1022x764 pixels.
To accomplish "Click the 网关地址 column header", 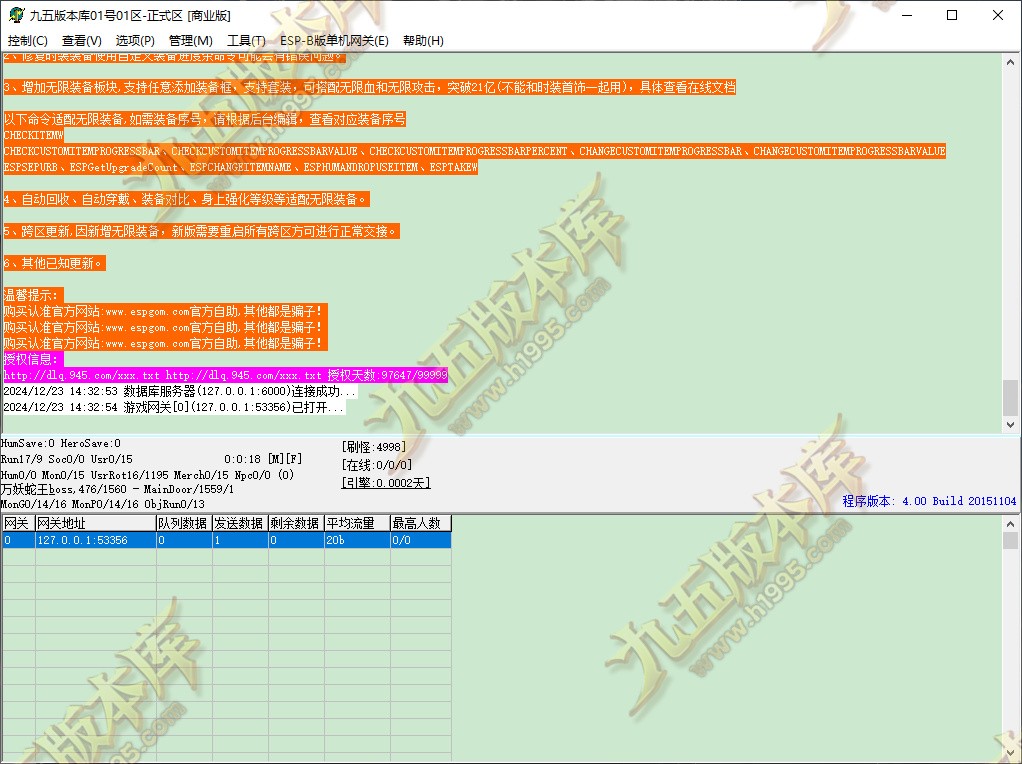I will click(96, 523).
